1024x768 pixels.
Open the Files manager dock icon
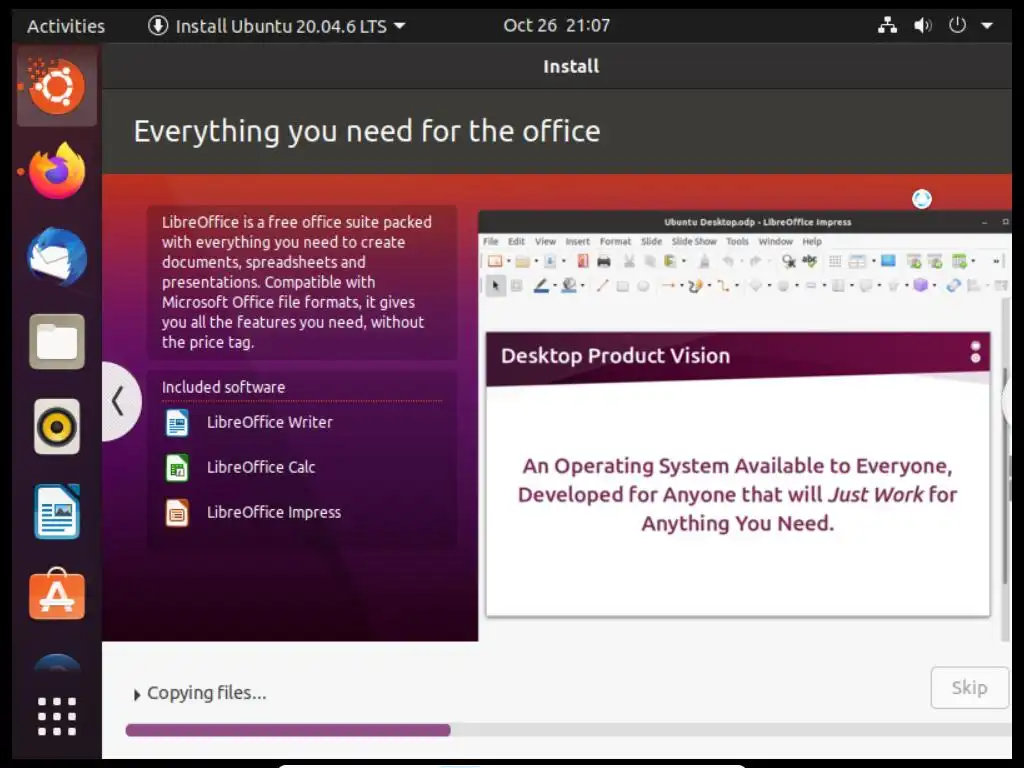pyautogui.click(x=57, y=342)
